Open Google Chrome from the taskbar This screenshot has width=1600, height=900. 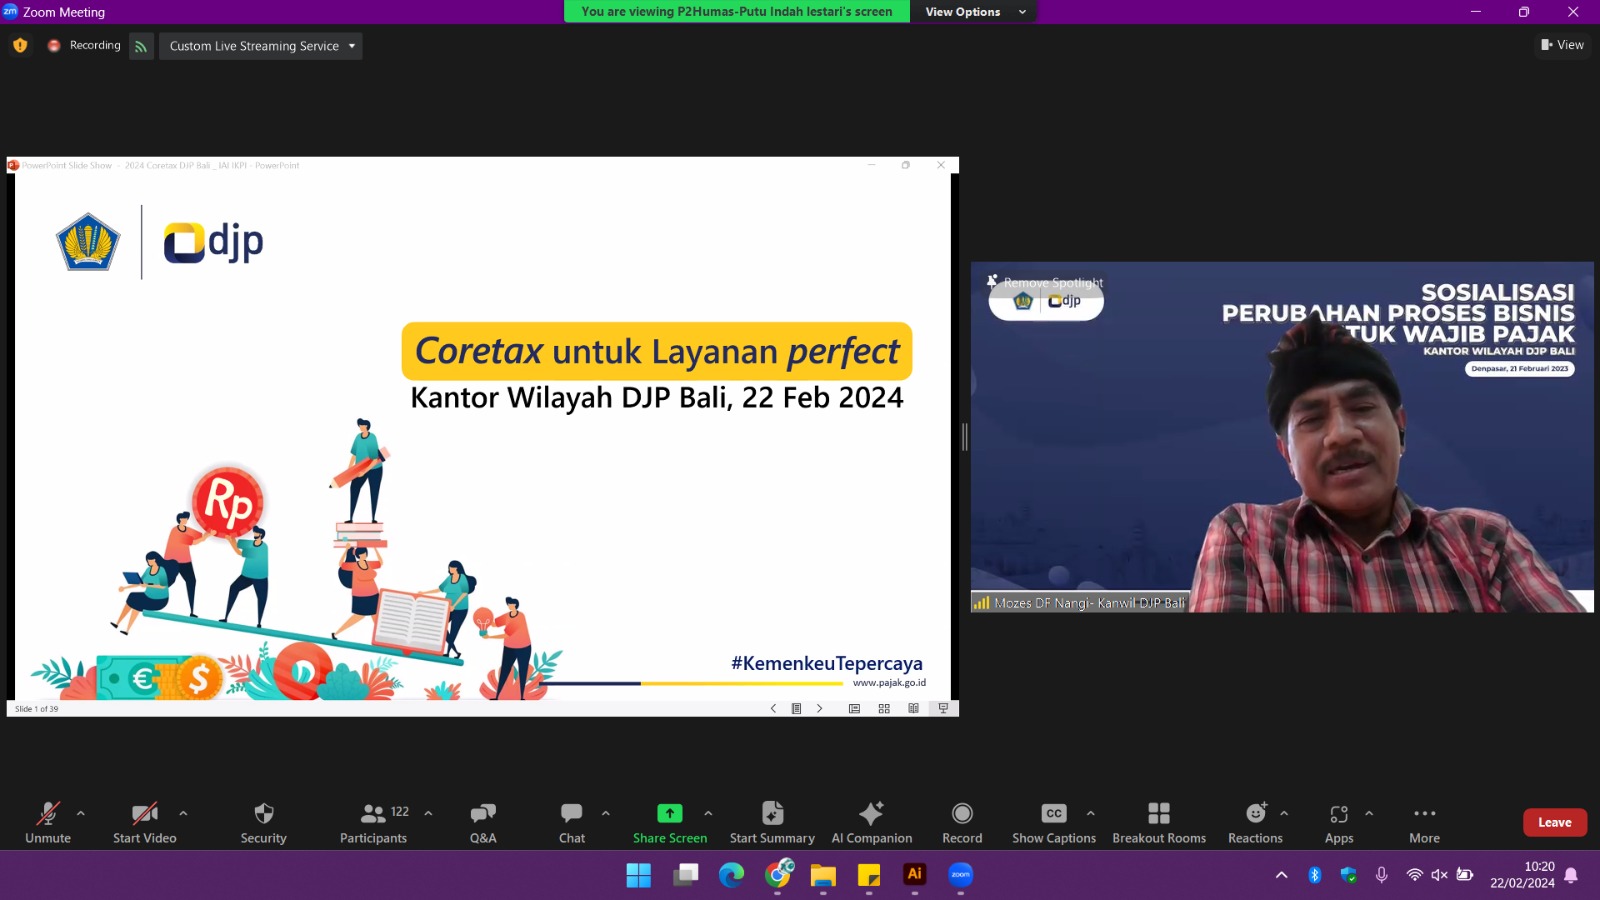click(778, 875)
